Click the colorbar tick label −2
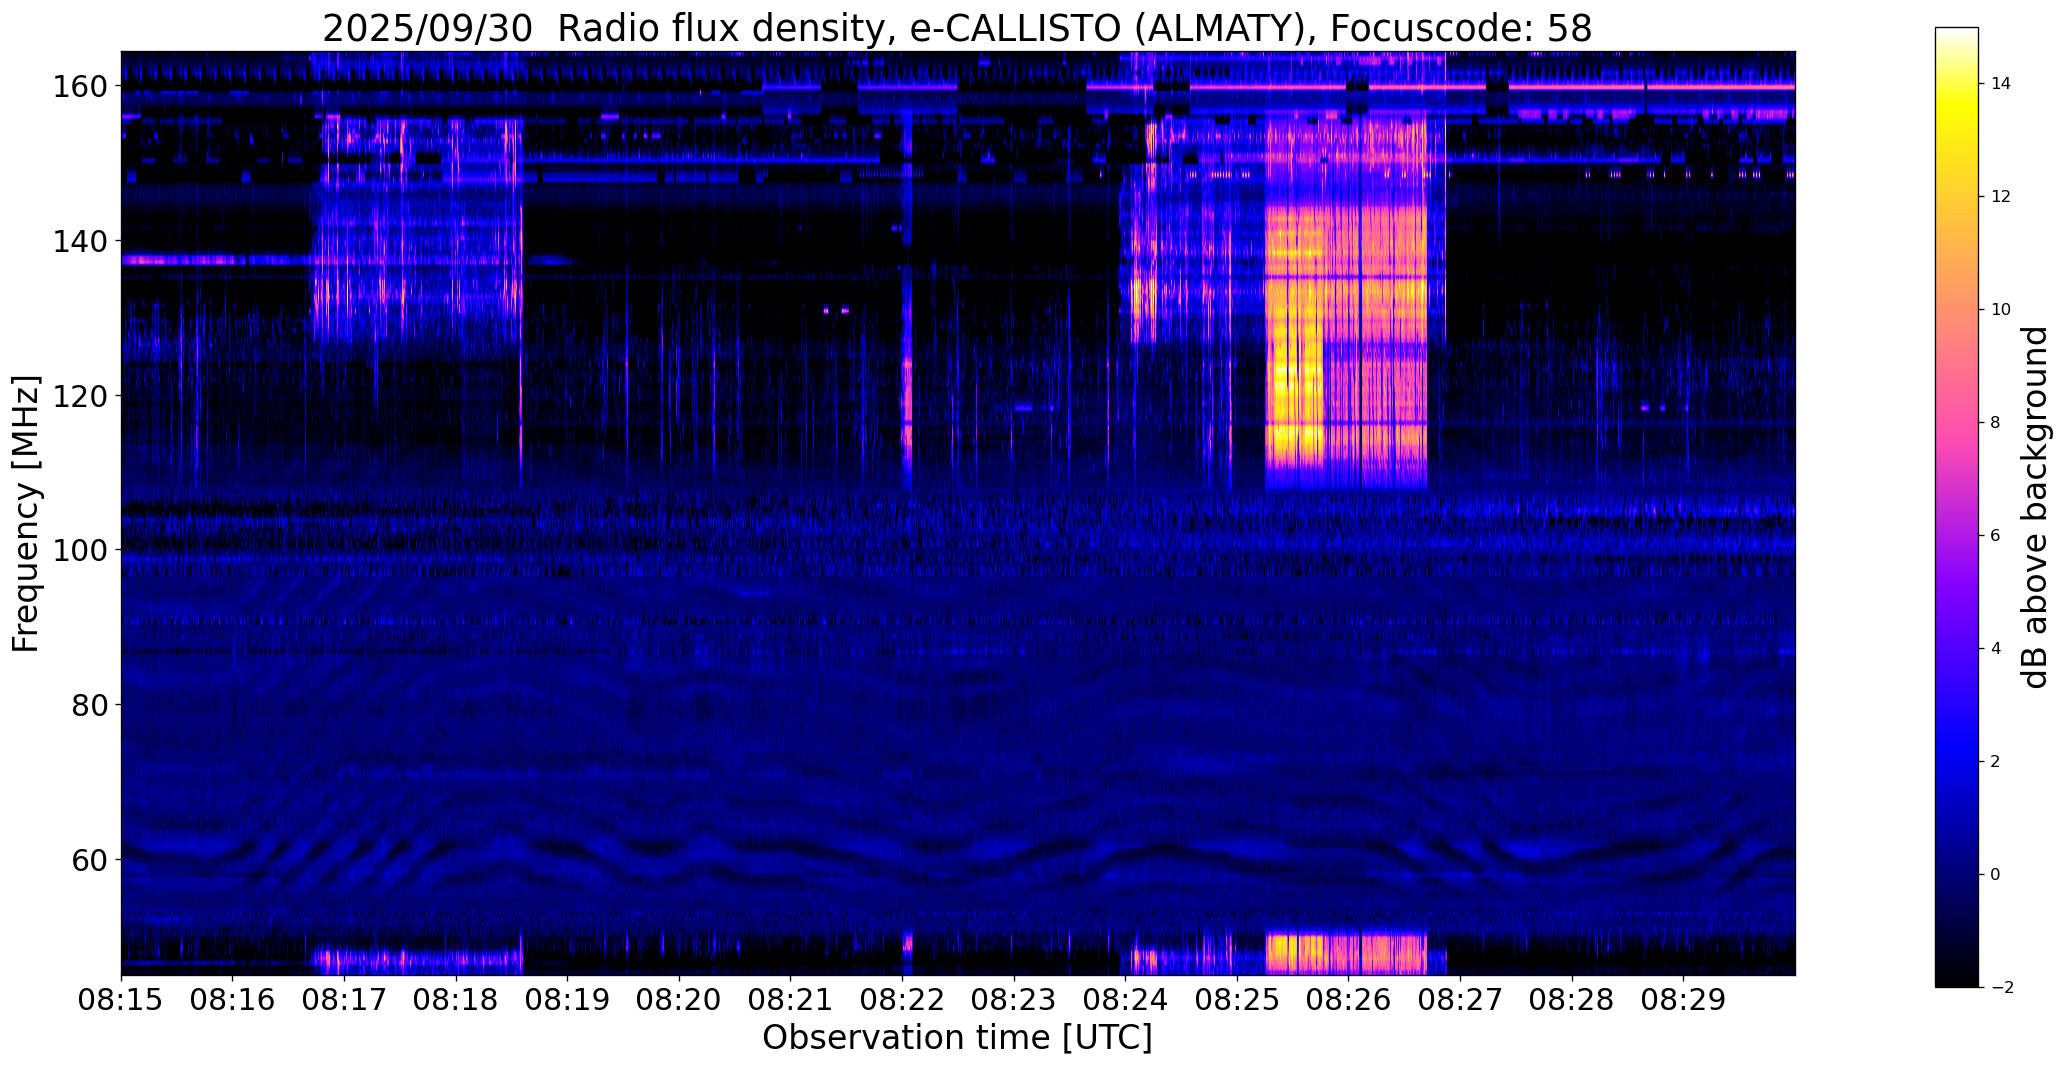2066x1067 pixels. pos(2001,988)
